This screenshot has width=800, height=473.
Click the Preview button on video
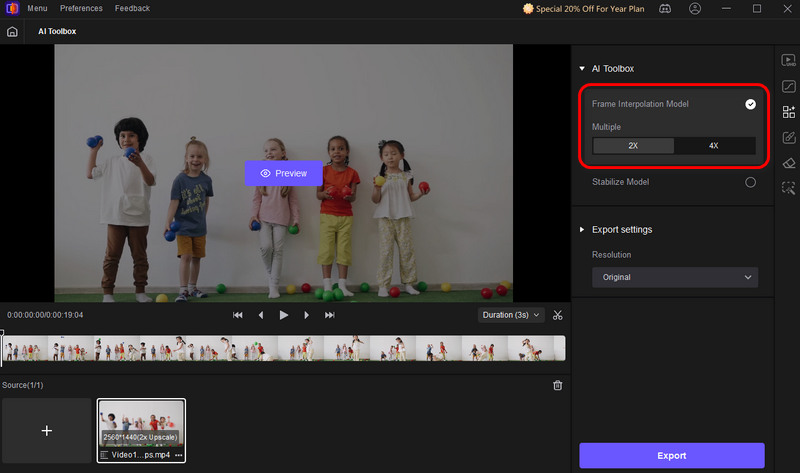(x=283, y=173)
